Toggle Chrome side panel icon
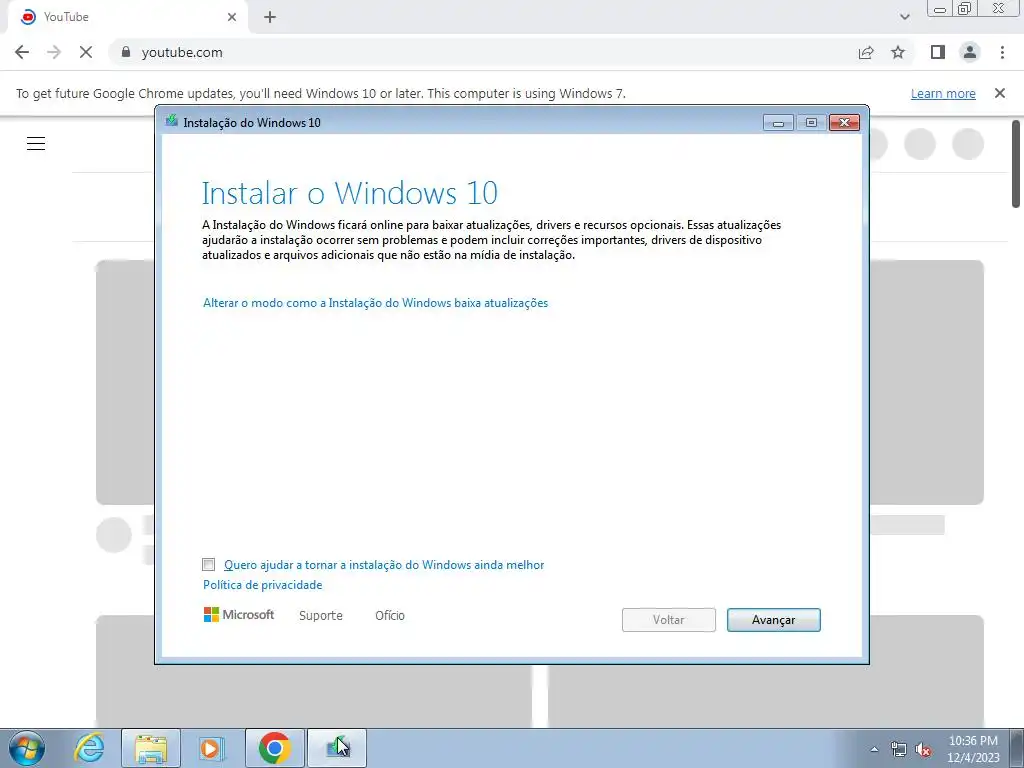This screenshot has height=768, width=1024. (x=938, y=52)
